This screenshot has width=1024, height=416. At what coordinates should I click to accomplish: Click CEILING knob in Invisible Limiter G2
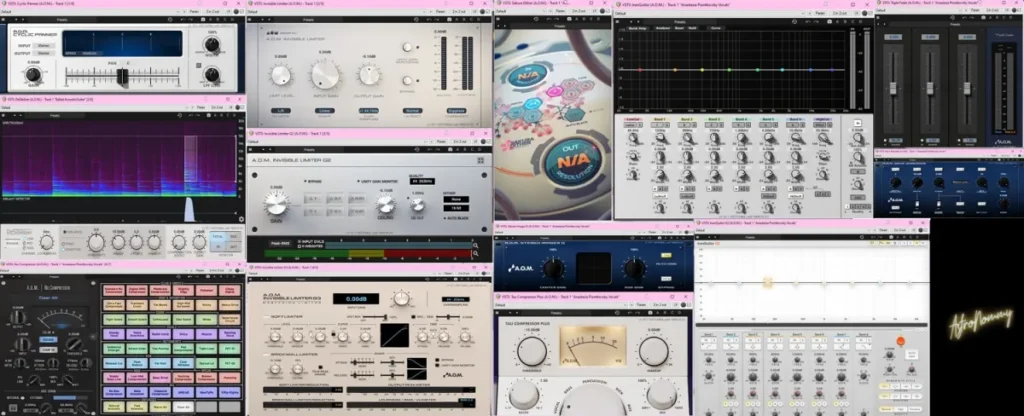click(x=385, y=205)
